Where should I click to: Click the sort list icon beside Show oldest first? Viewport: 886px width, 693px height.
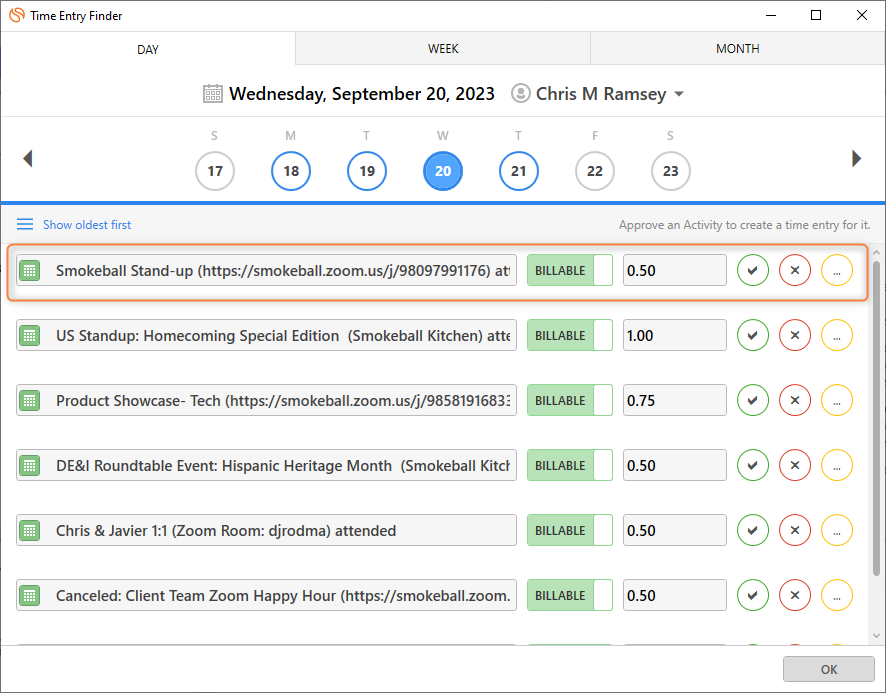[x=25, y=224]
